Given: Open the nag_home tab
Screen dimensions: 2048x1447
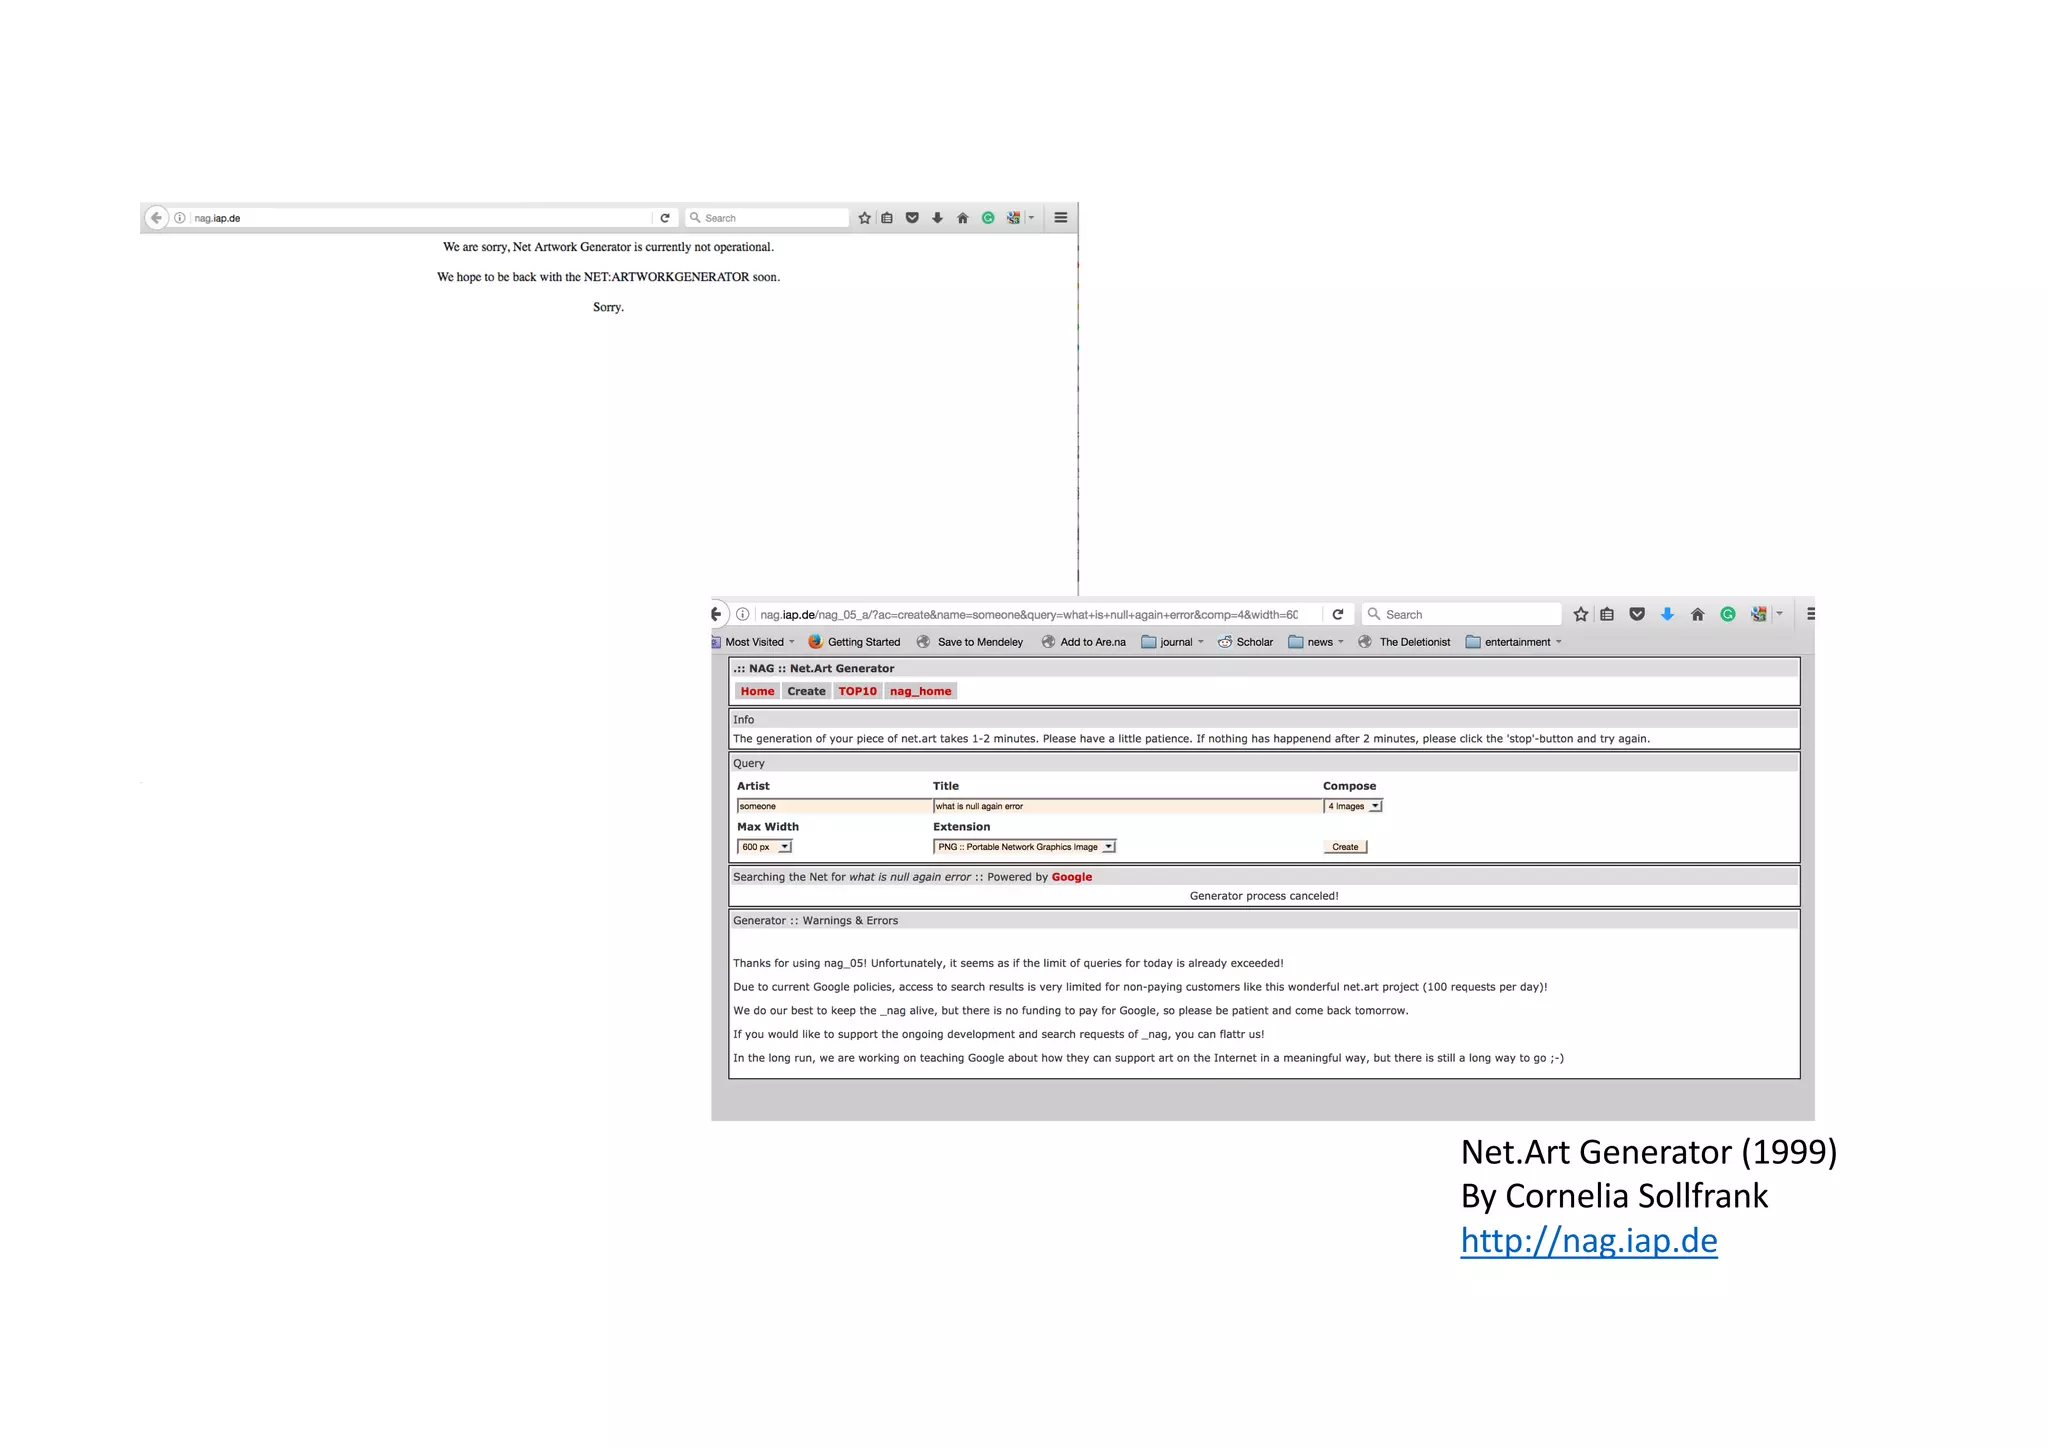Looking at the screenshot, I should [x=920, y=691].
